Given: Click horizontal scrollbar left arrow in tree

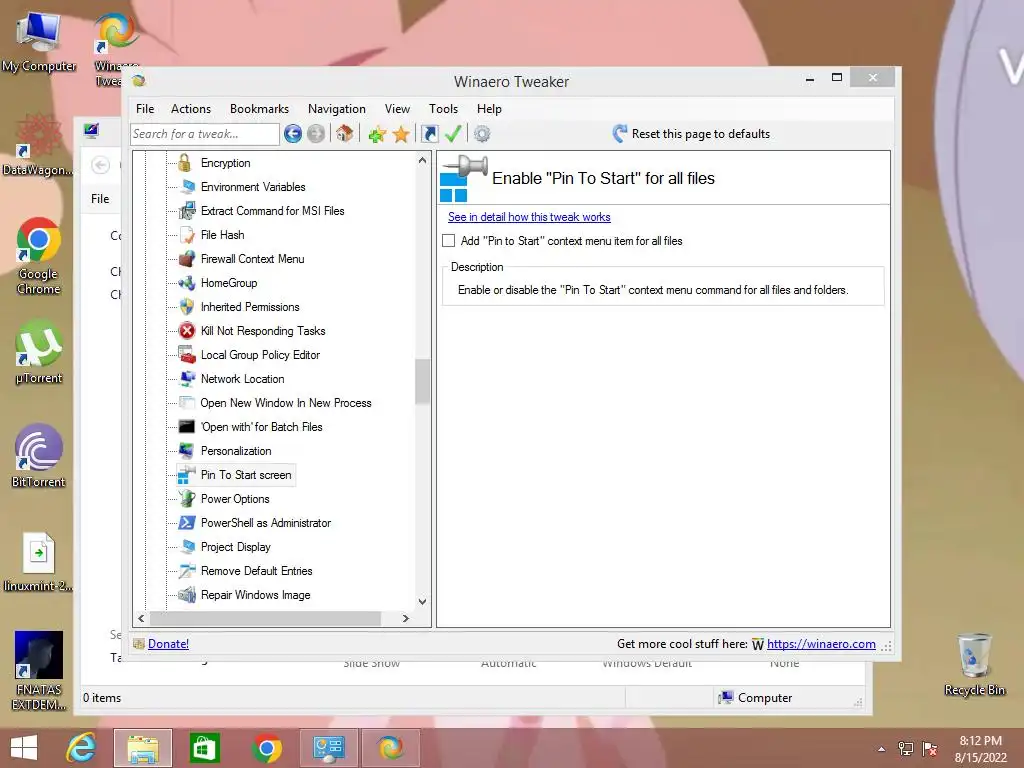Looking at the screenshot, I should click(142, 618).
